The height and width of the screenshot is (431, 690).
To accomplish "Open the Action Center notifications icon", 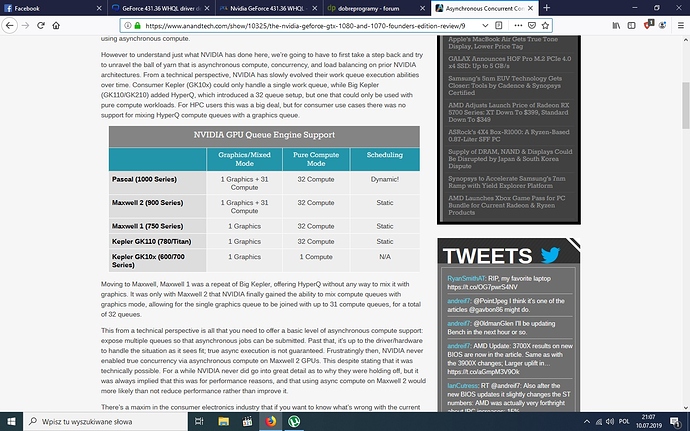I will pos(675,421).
